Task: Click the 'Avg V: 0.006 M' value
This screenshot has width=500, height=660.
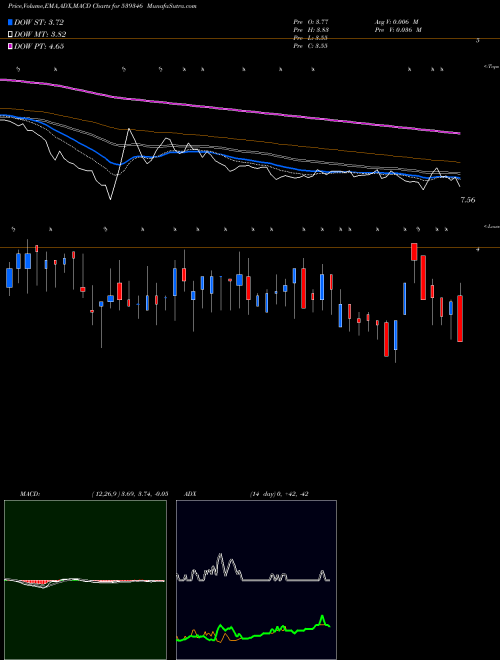Action: [396, 22]
